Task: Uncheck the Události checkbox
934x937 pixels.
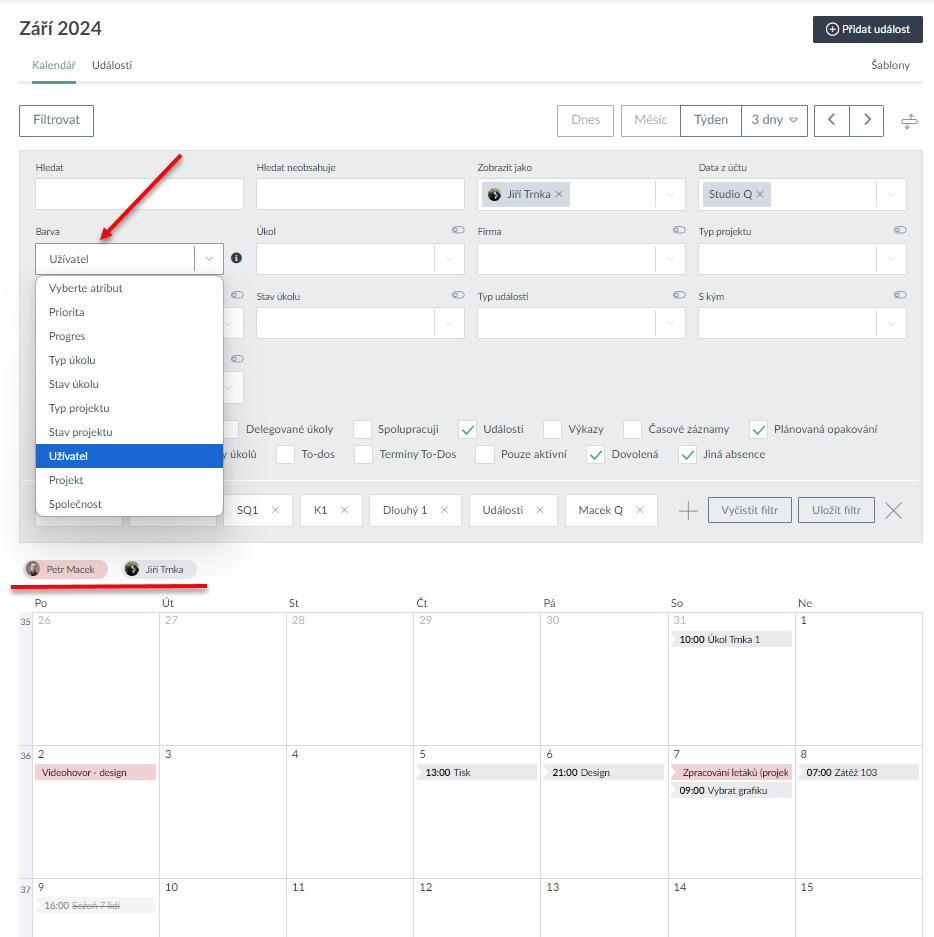Action: 468,429
